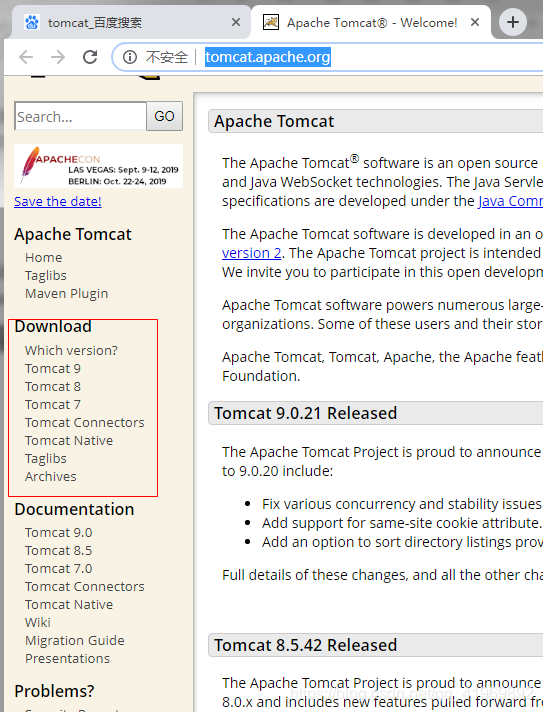Viewport: 543px width, 712px height.
Task: Open Tomcat 8 download page
Action: pos(53,386)
